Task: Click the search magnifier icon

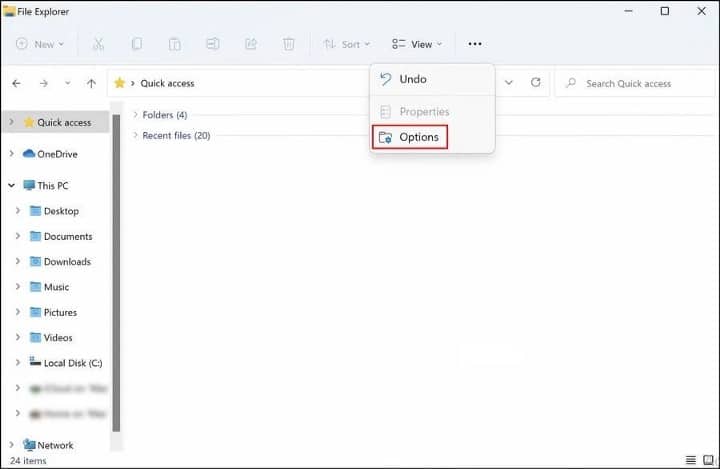Action: click(x=571, y=83)
